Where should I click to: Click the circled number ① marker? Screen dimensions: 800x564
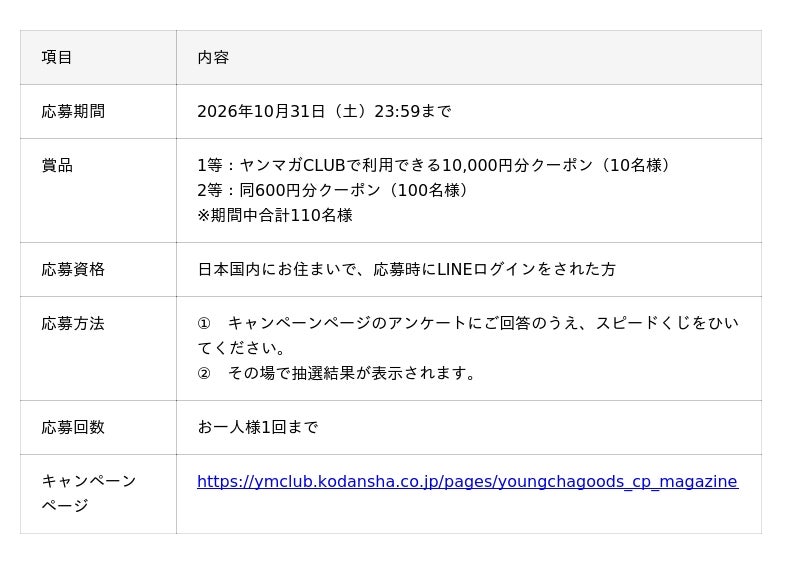tap(204, 324)
